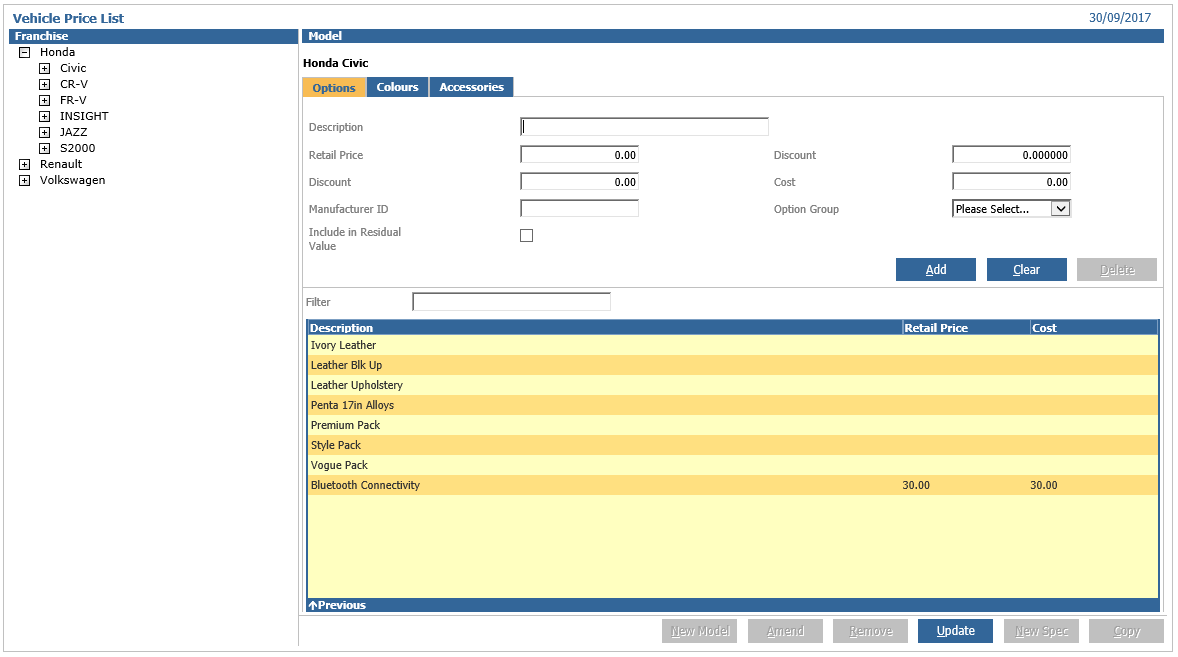Expand the Volkswagen franchise node

pyautogui.click(x=25, y=180)
